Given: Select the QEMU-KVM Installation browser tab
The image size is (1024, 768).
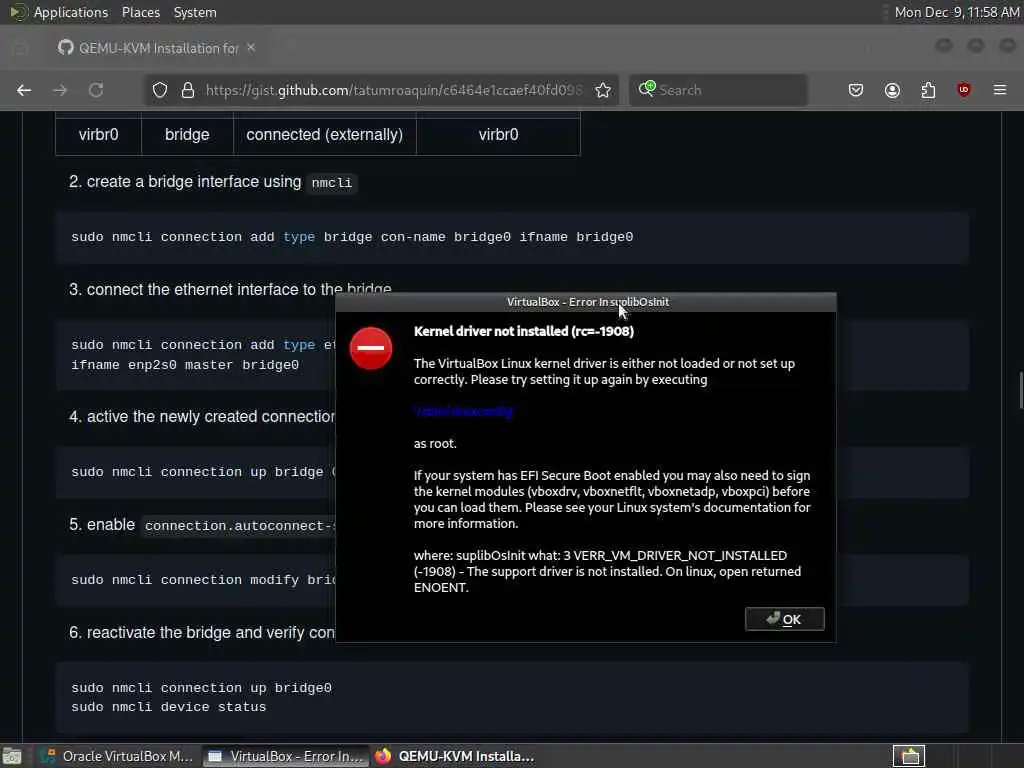Looking at the screenshot, I should (157, 48).
